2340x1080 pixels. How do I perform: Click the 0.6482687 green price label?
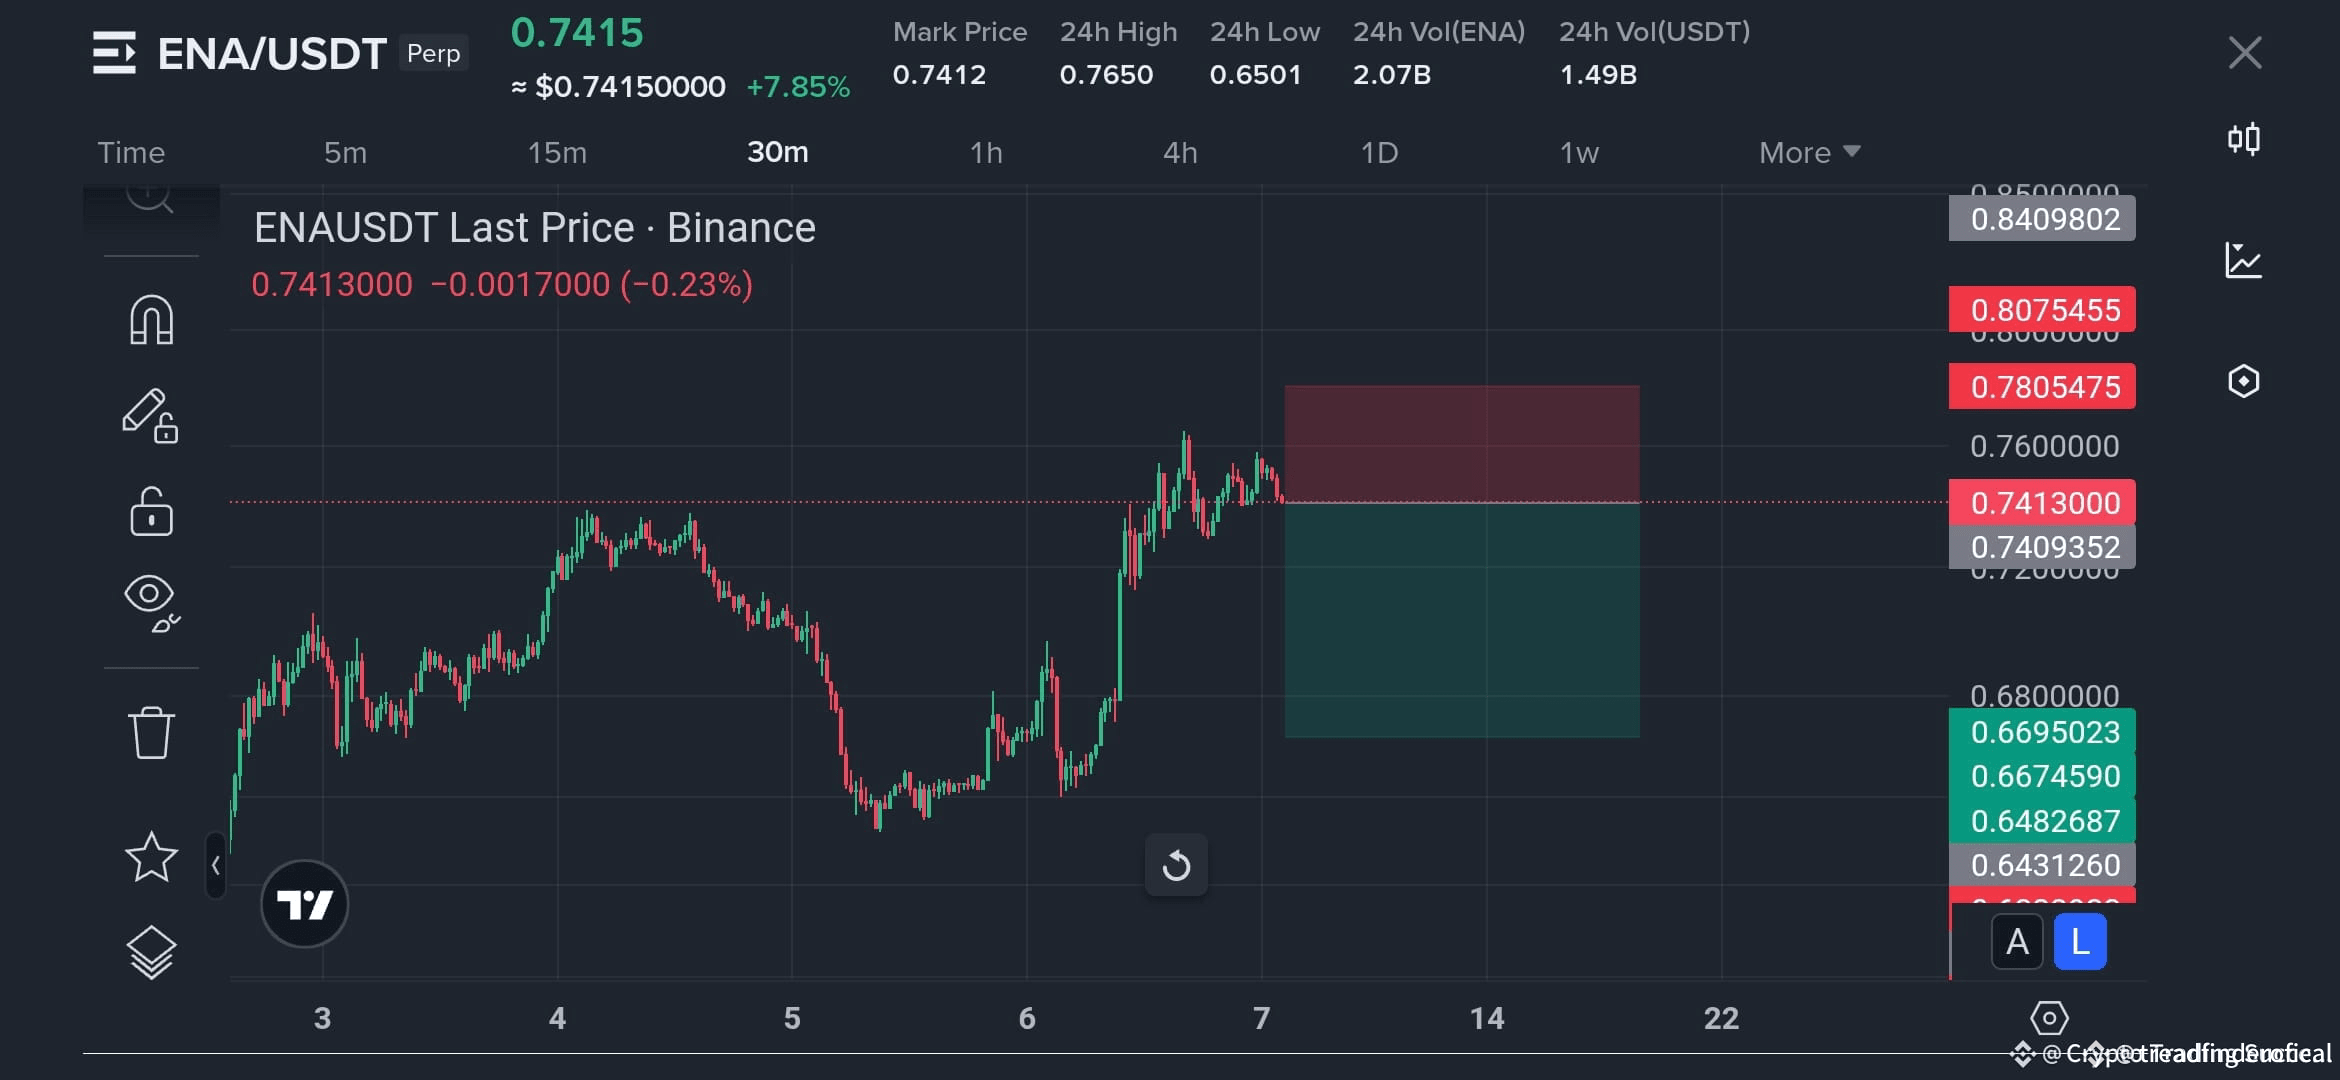2042,820
